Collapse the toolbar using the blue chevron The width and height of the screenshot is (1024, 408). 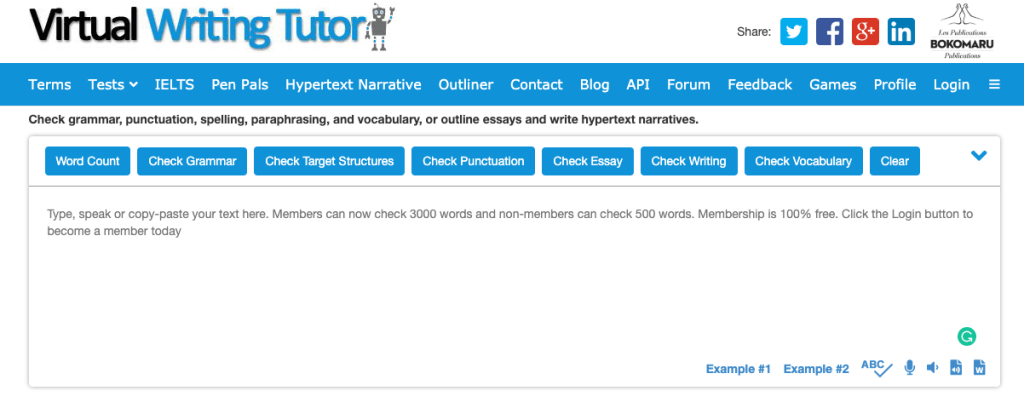(979, 156)
